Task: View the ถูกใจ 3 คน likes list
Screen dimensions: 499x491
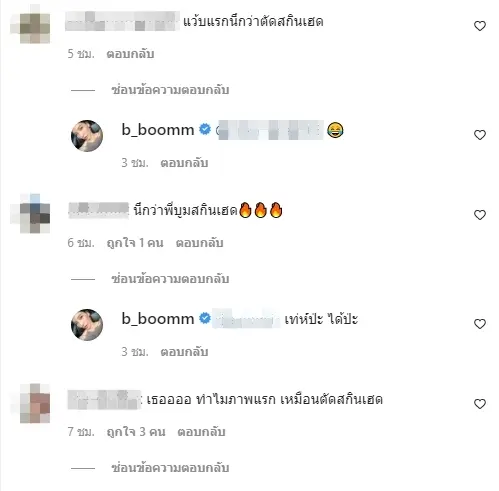Action: [136, 432]
